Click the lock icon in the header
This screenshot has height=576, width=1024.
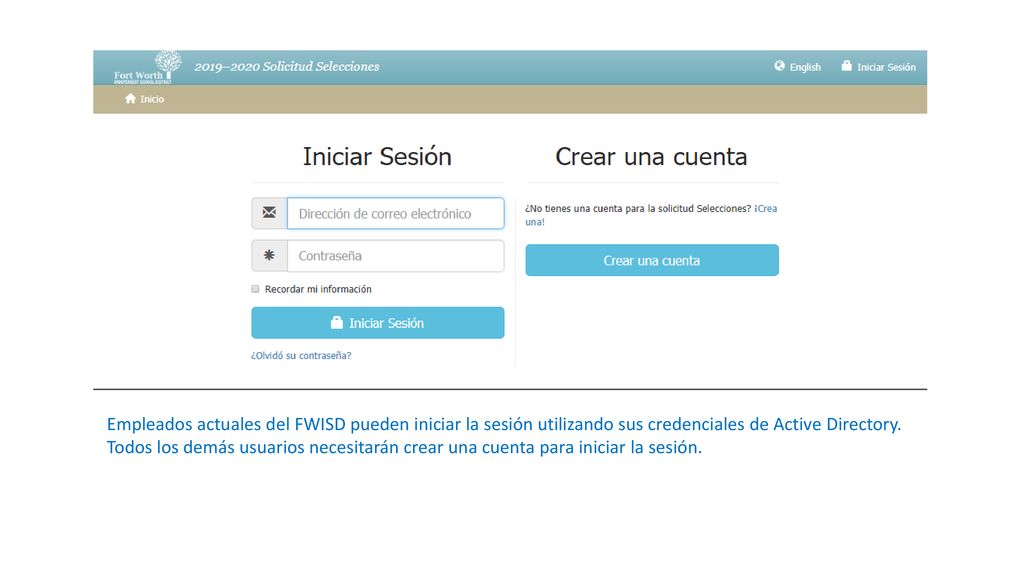click(846, 65)
